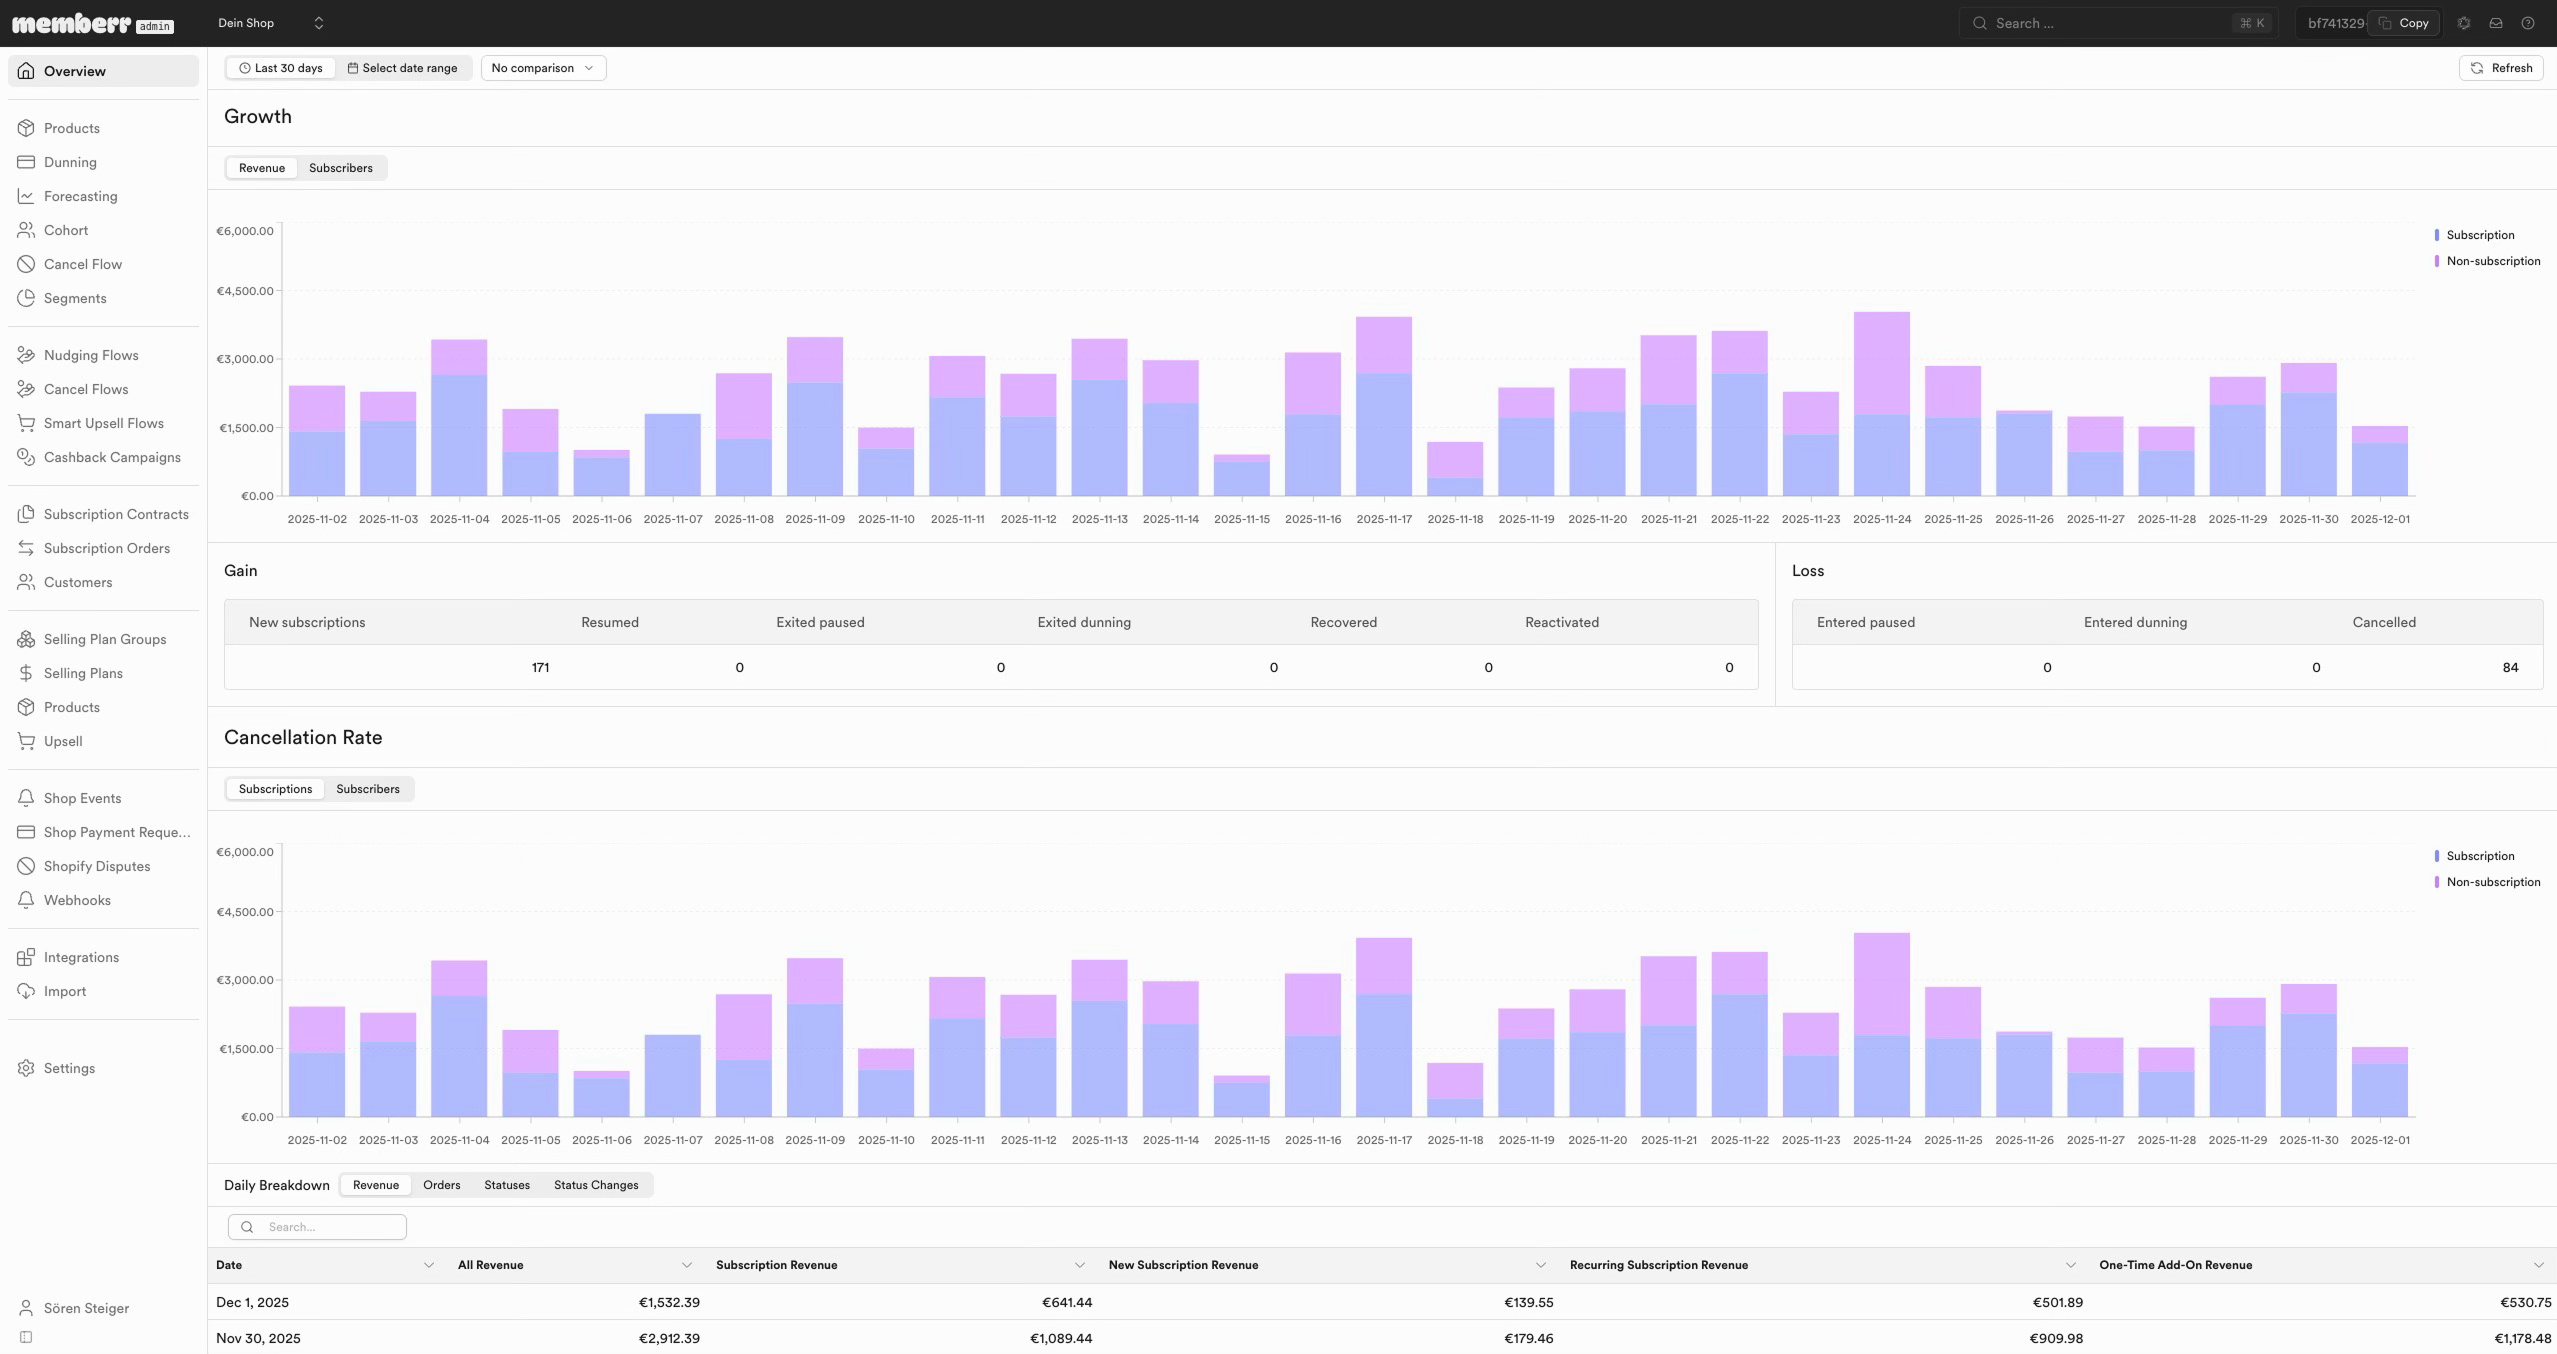2557x1354 pixels.
Task: Click the help question mark icon
Action: click(2528, 23)
